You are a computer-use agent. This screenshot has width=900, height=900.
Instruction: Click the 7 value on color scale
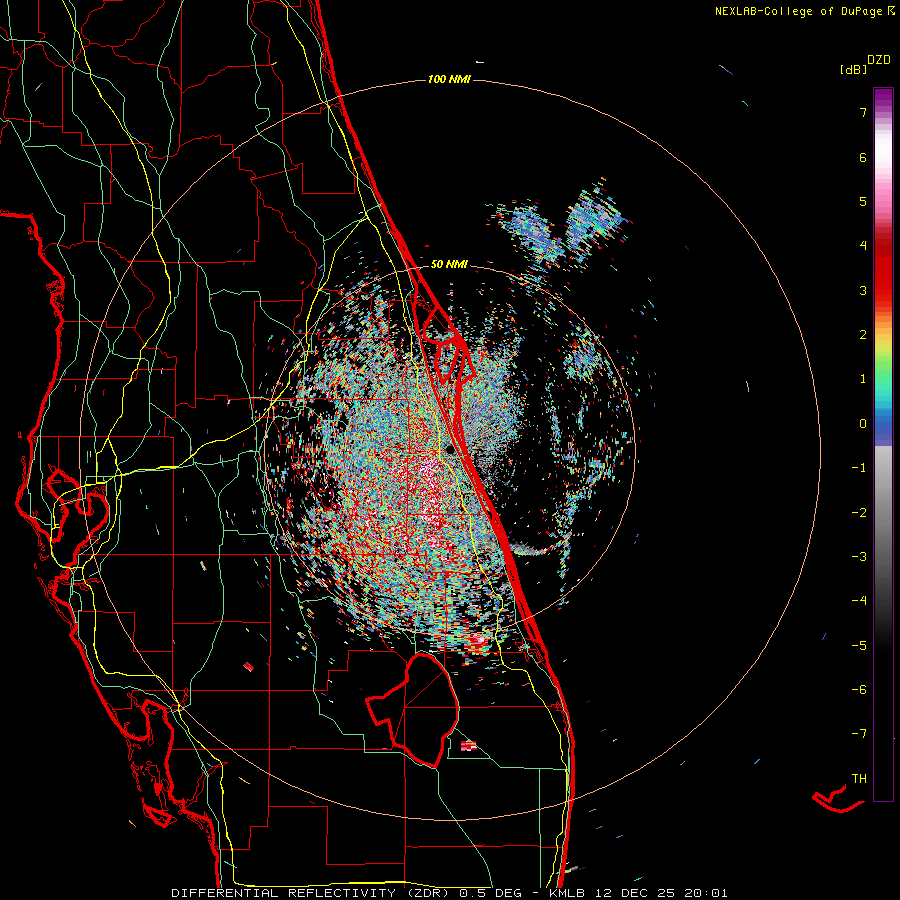pyautogui.click(x=863, y=112)
